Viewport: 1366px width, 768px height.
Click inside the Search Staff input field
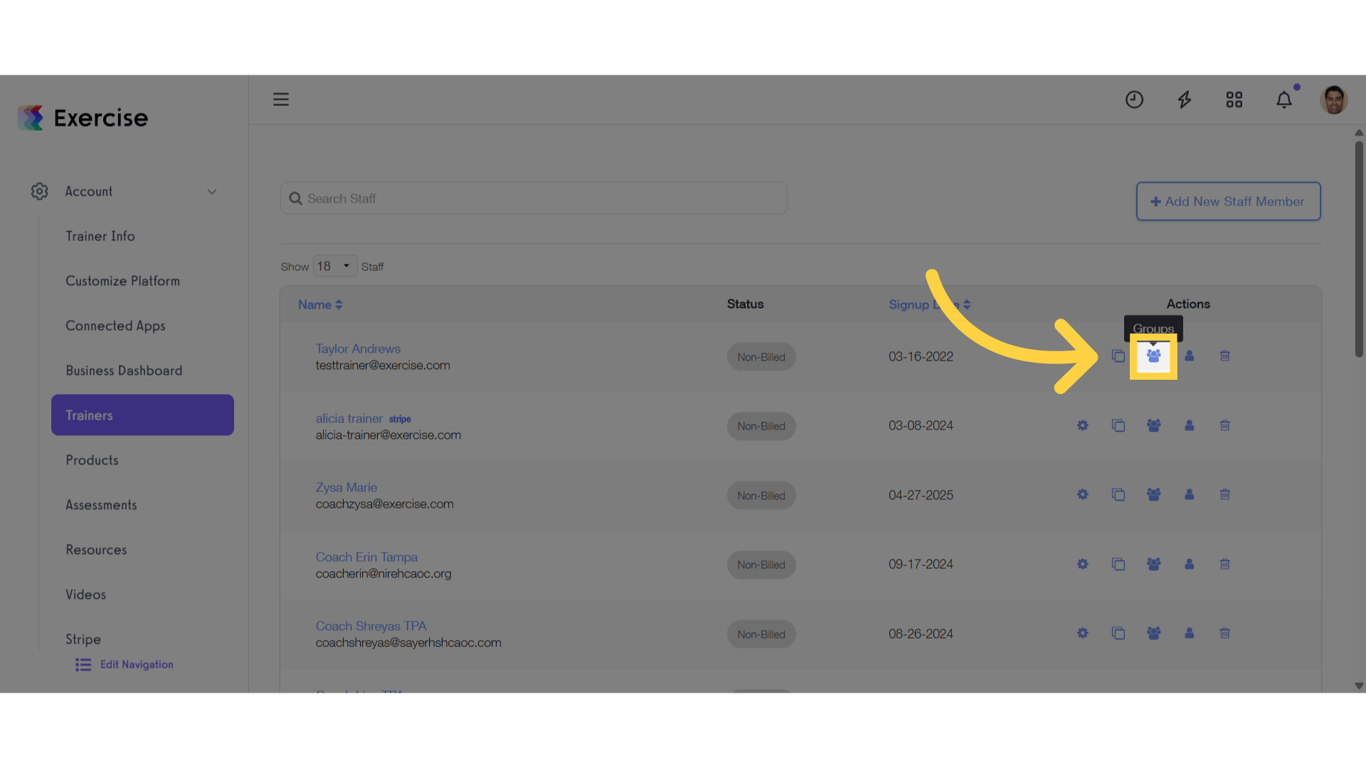[500, 198]
